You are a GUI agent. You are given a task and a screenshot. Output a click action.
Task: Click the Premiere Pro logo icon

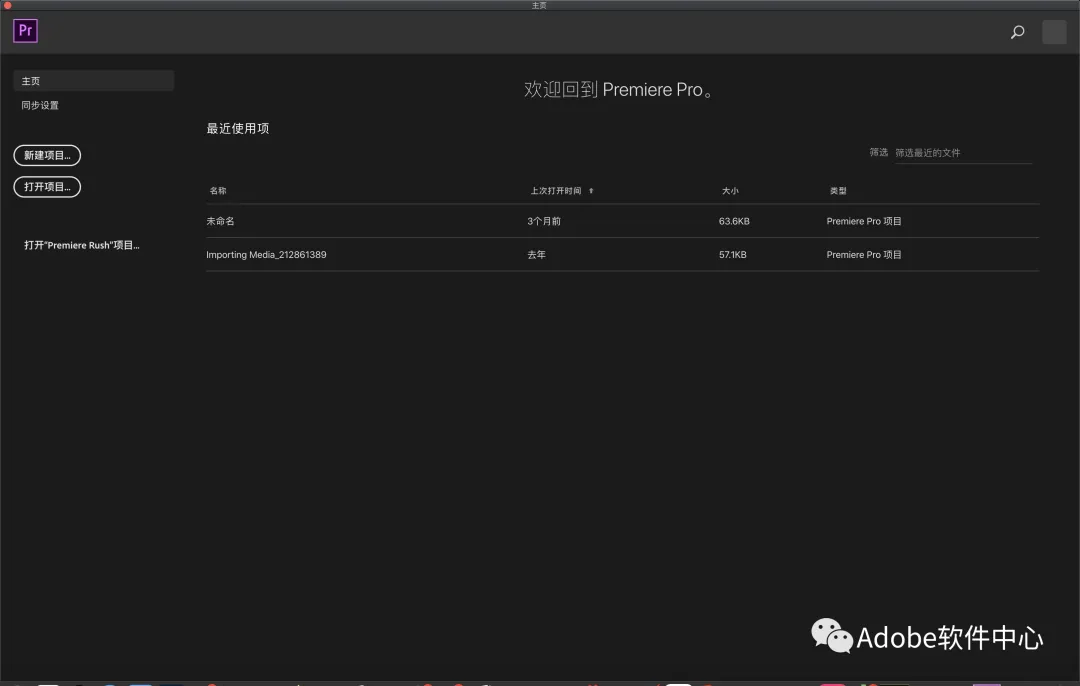click(x=25, y=31)
